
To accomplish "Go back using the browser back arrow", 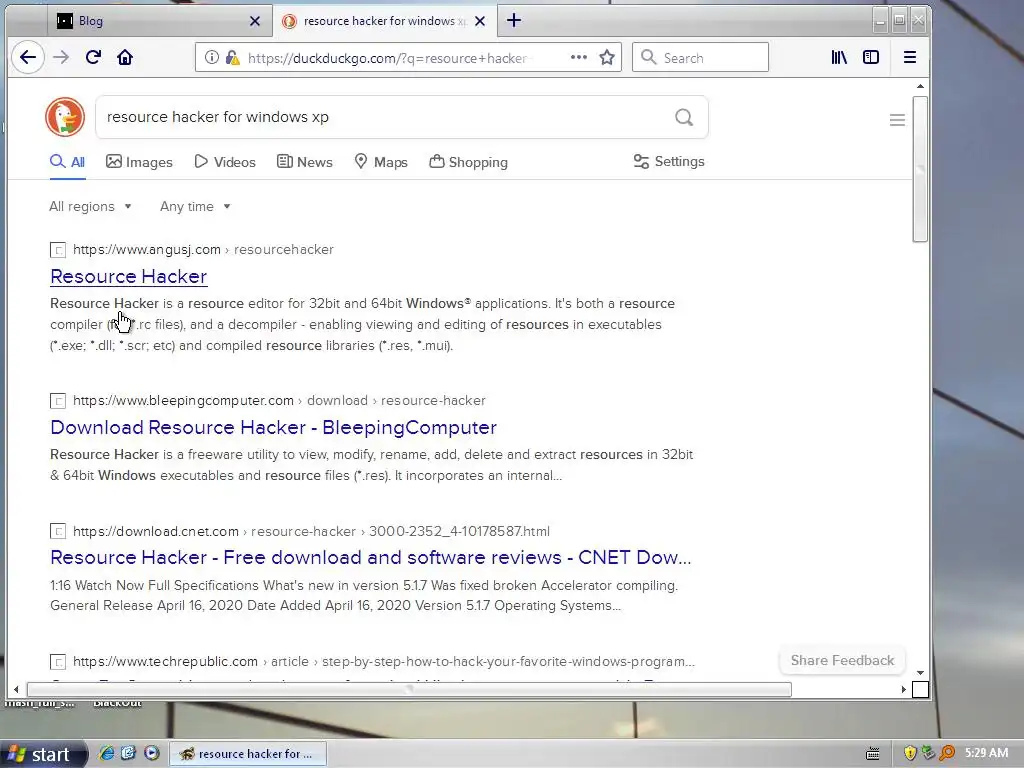I will [x=27, y=57].
